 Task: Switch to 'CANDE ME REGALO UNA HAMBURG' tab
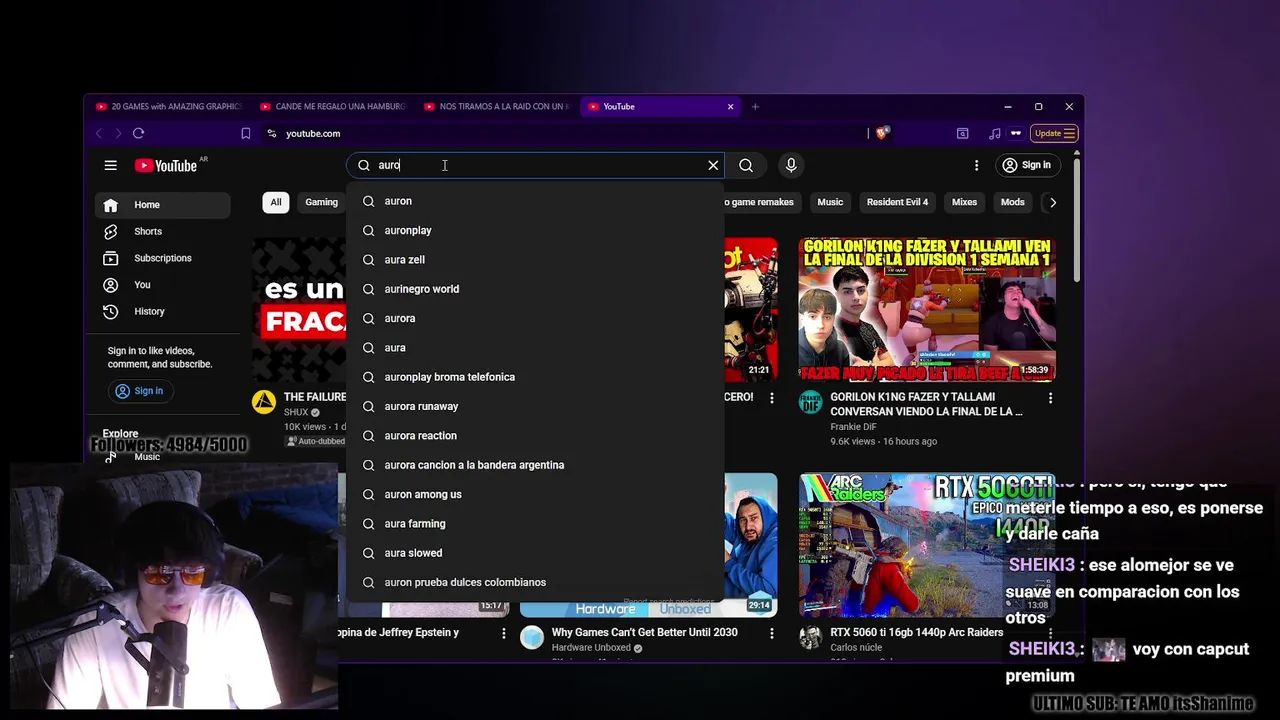tap(332, 106)
